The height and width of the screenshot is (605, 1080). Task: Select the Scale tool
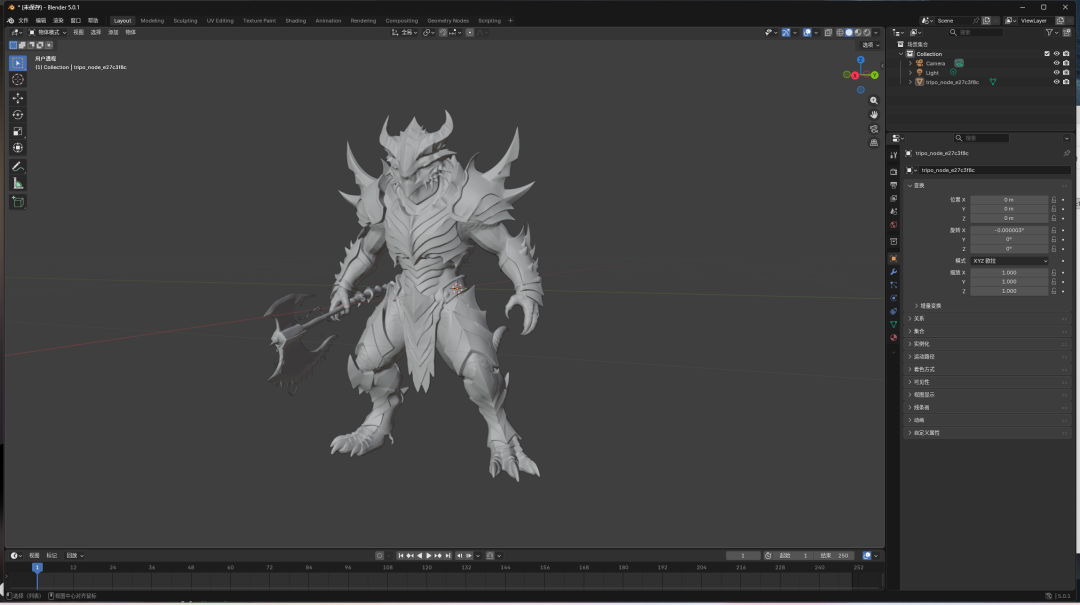16,131
